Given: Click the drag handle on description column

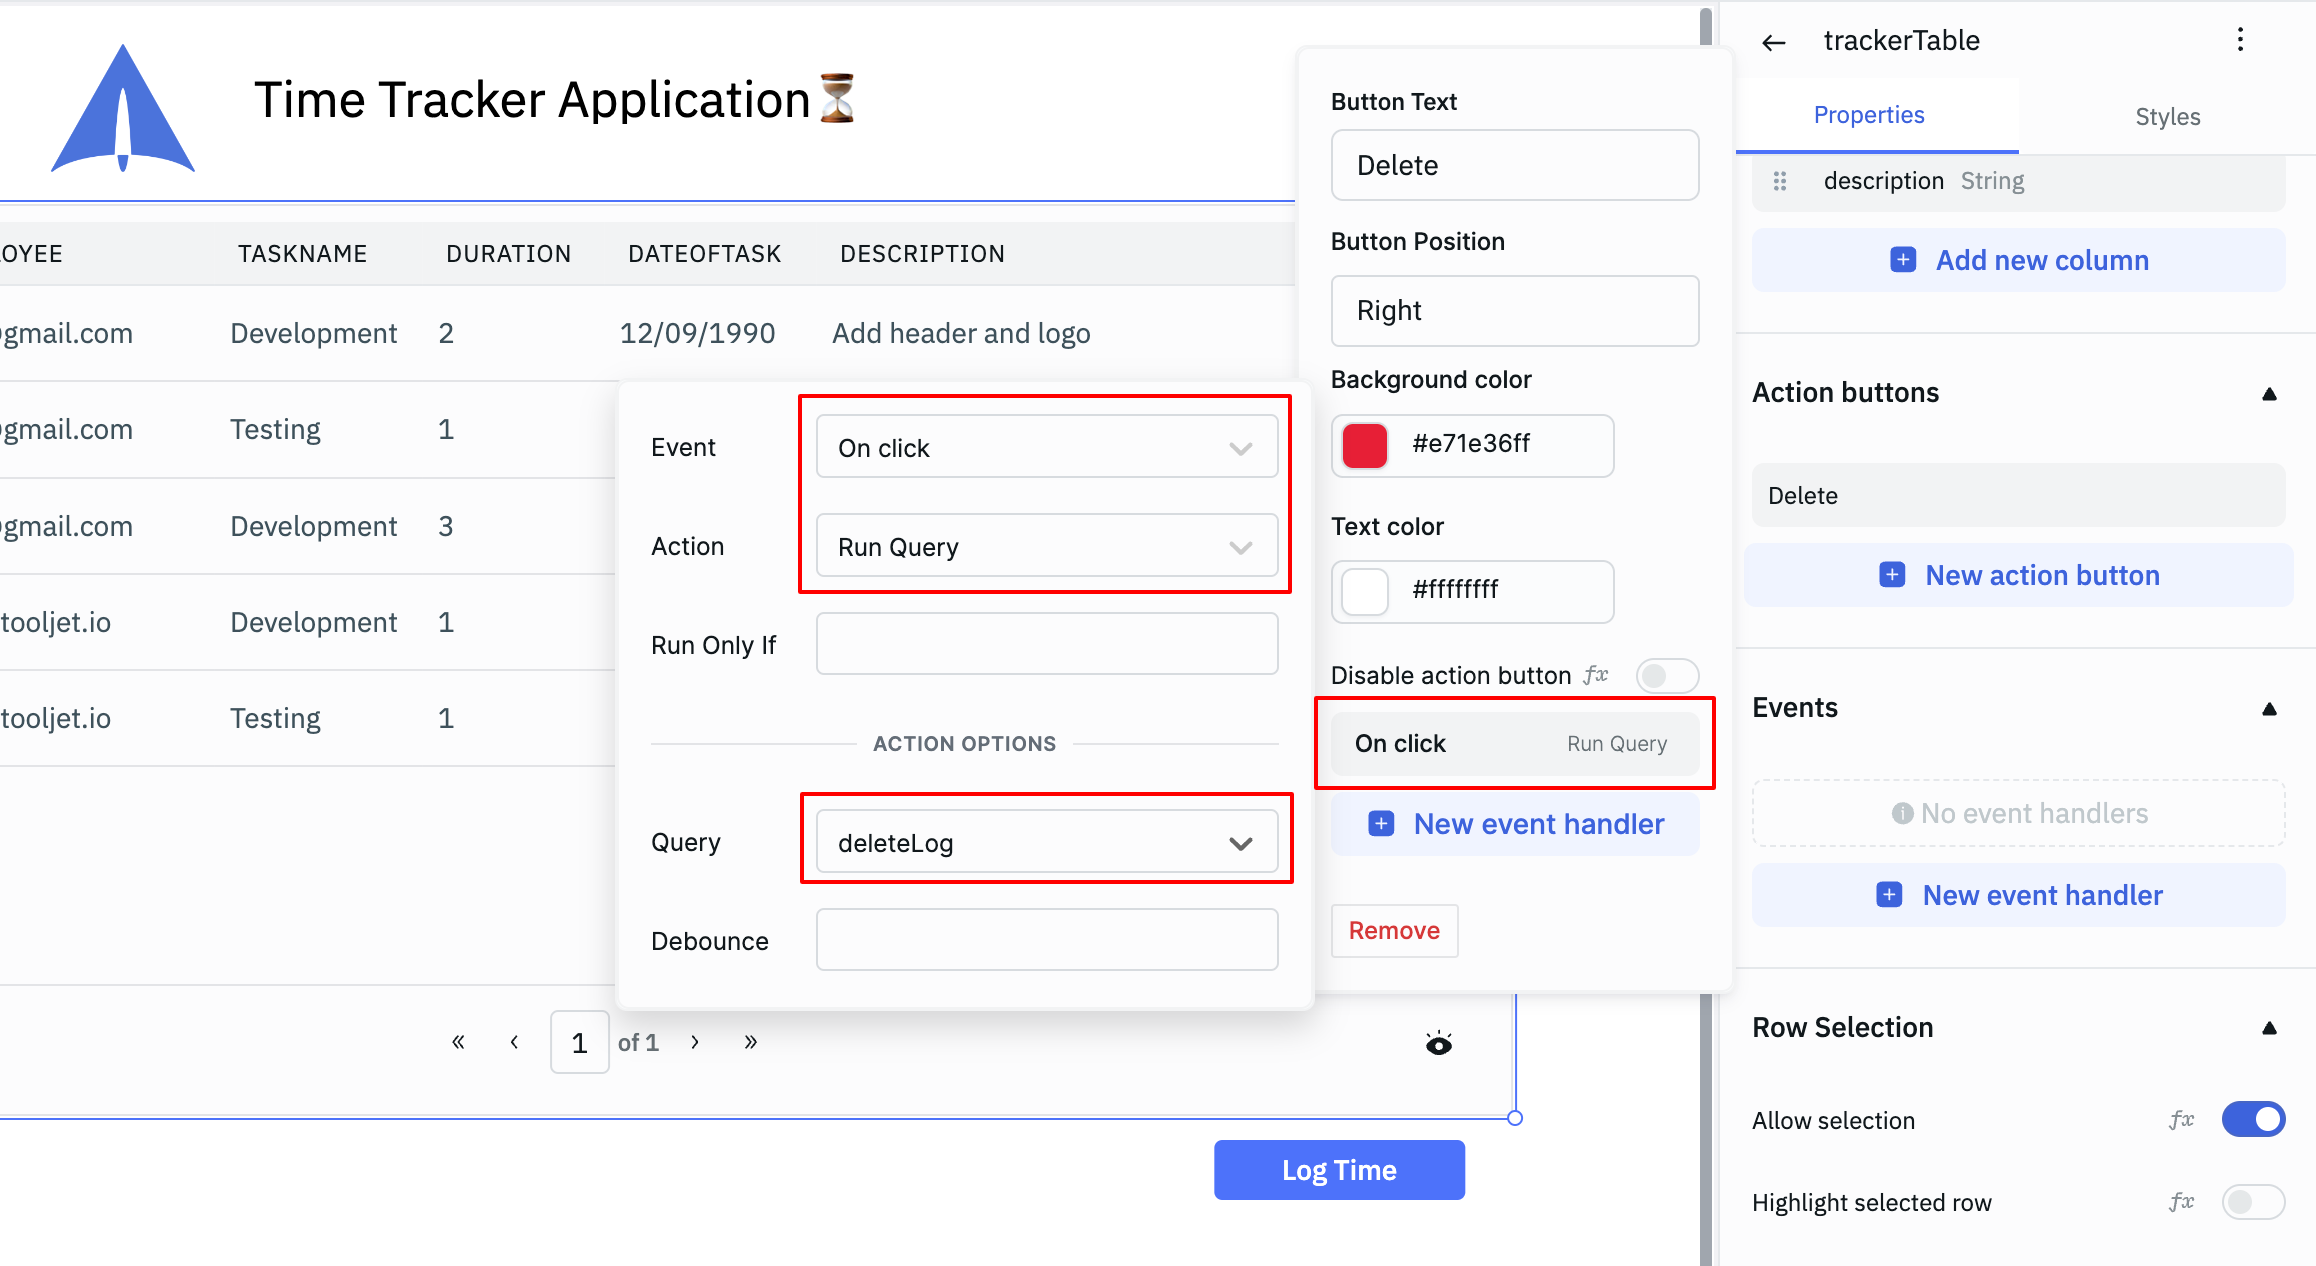Looking at the screenshot, I should tap(1780, 181).
